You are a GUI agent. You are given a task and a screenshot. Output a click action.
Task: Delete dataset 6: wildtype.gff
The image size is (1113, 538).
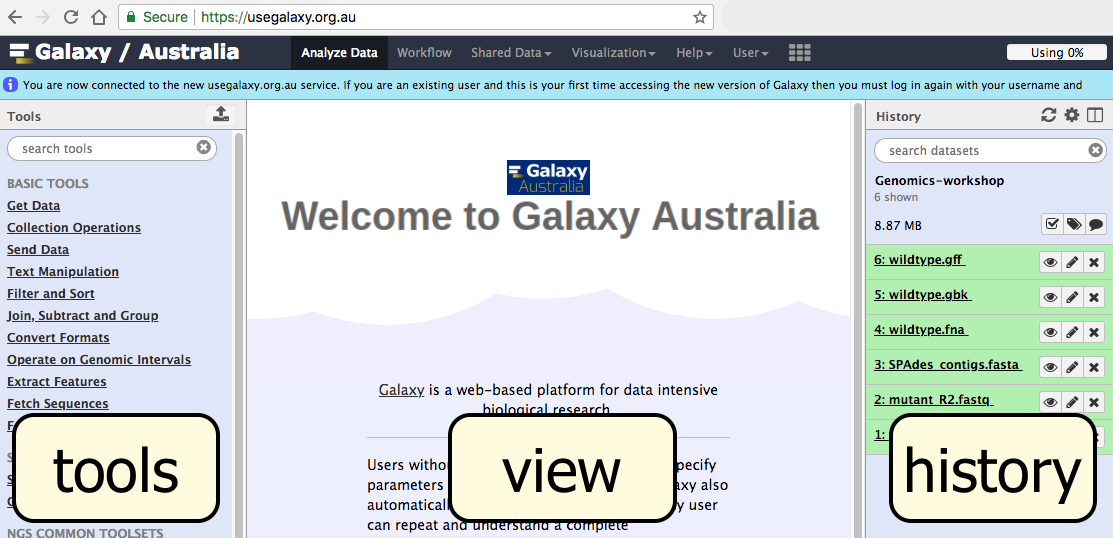point(1094,262)
